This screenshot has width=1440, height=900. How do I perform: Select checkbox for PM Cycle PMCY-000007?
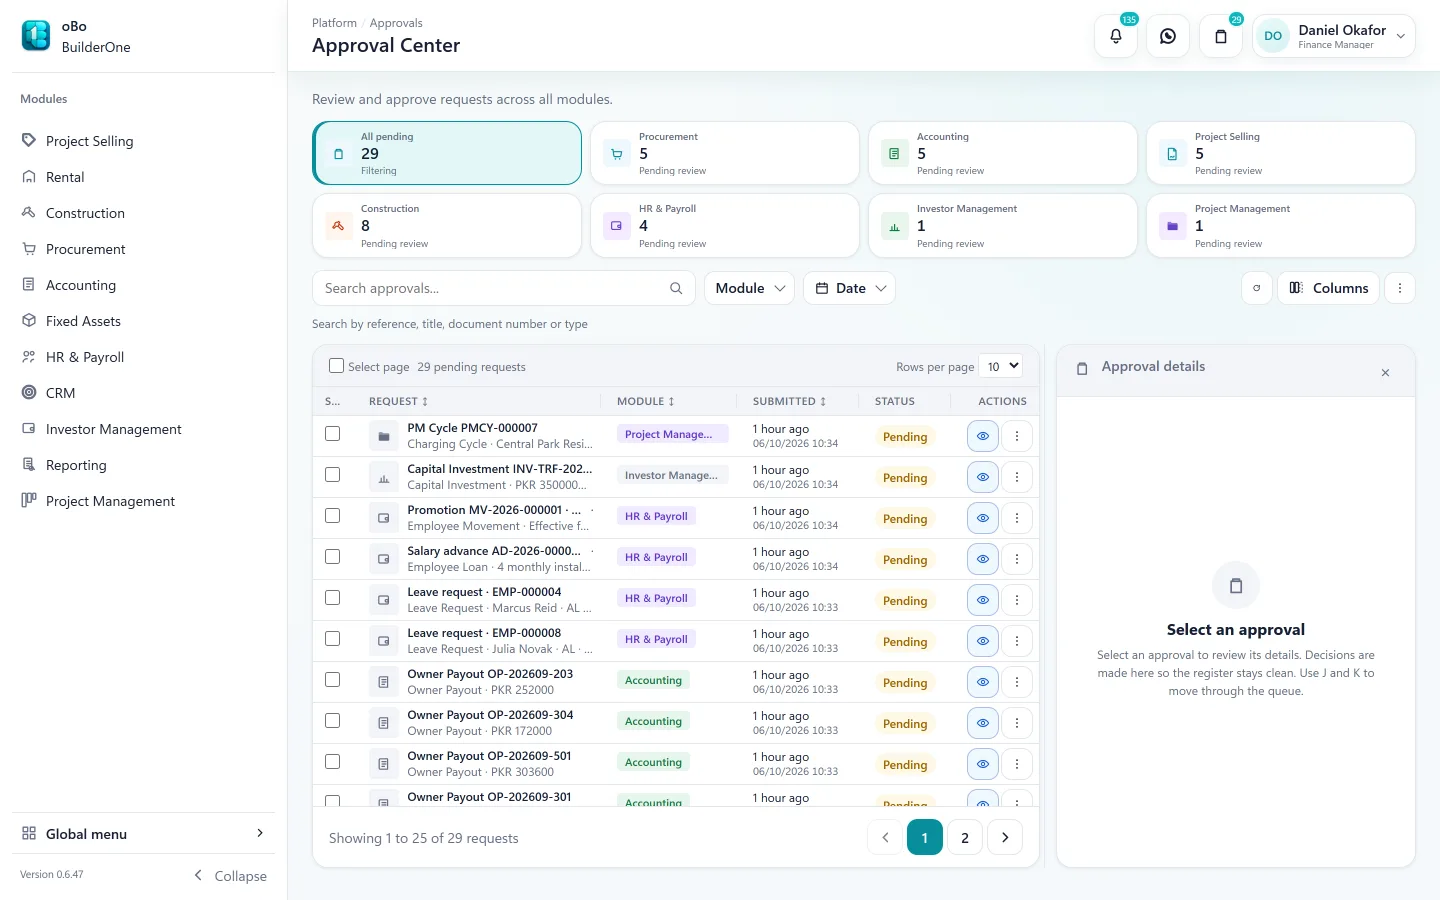[333, 434]
